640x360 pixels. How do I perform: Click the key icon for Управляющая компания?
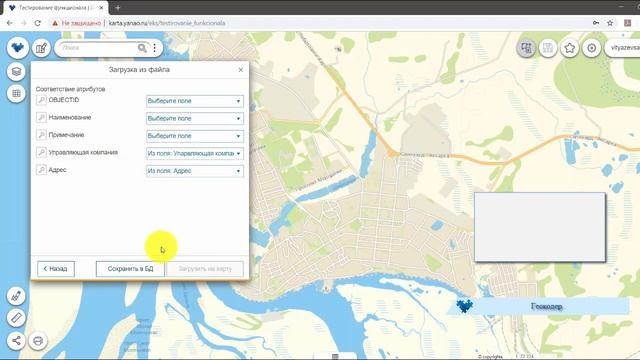(x=41, y=153)
